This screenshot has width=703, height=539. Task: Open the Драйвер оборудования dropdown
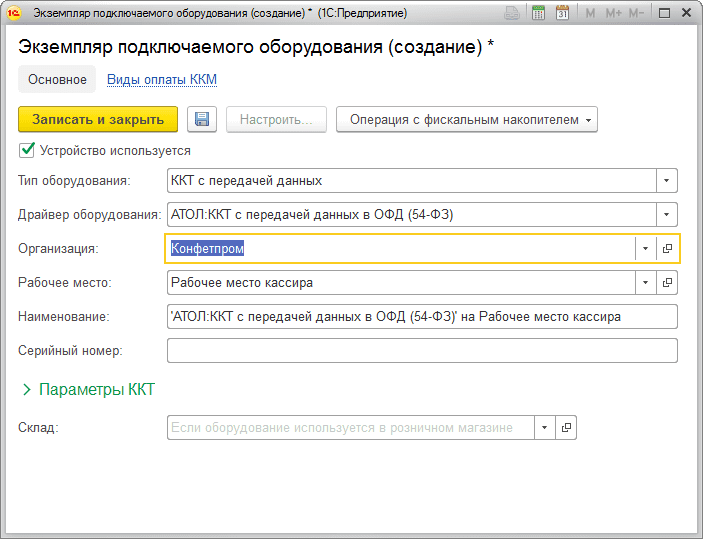(667, 214)
